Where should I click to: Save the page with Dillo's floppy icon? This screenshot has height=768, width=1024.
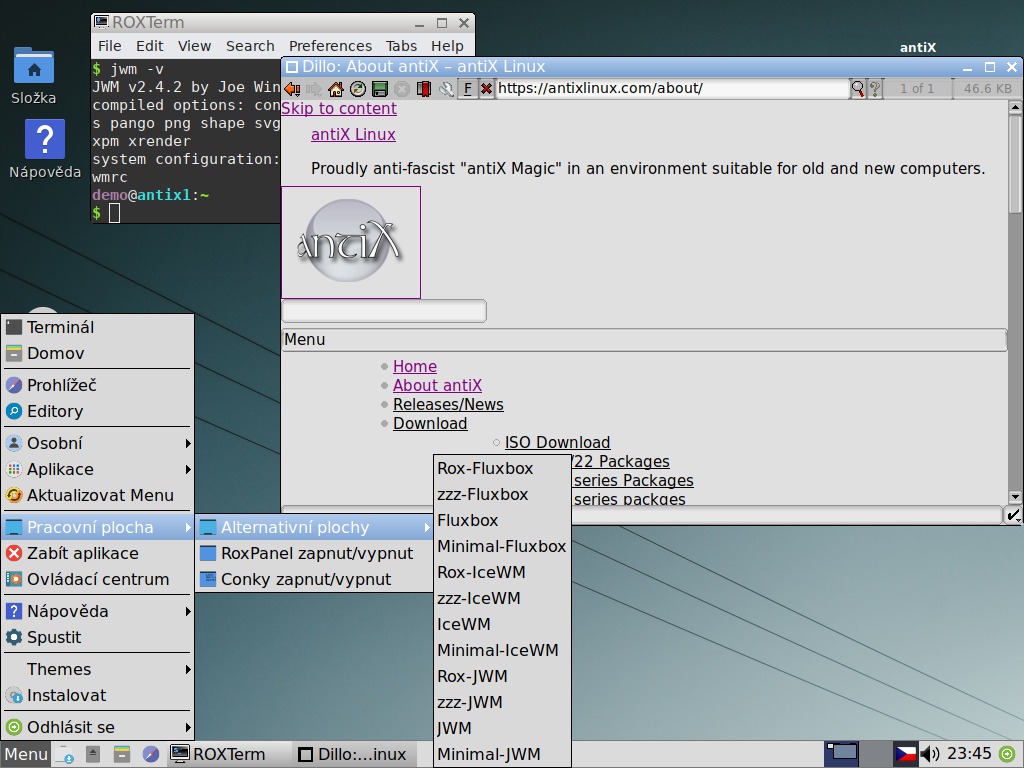point(380,89)
